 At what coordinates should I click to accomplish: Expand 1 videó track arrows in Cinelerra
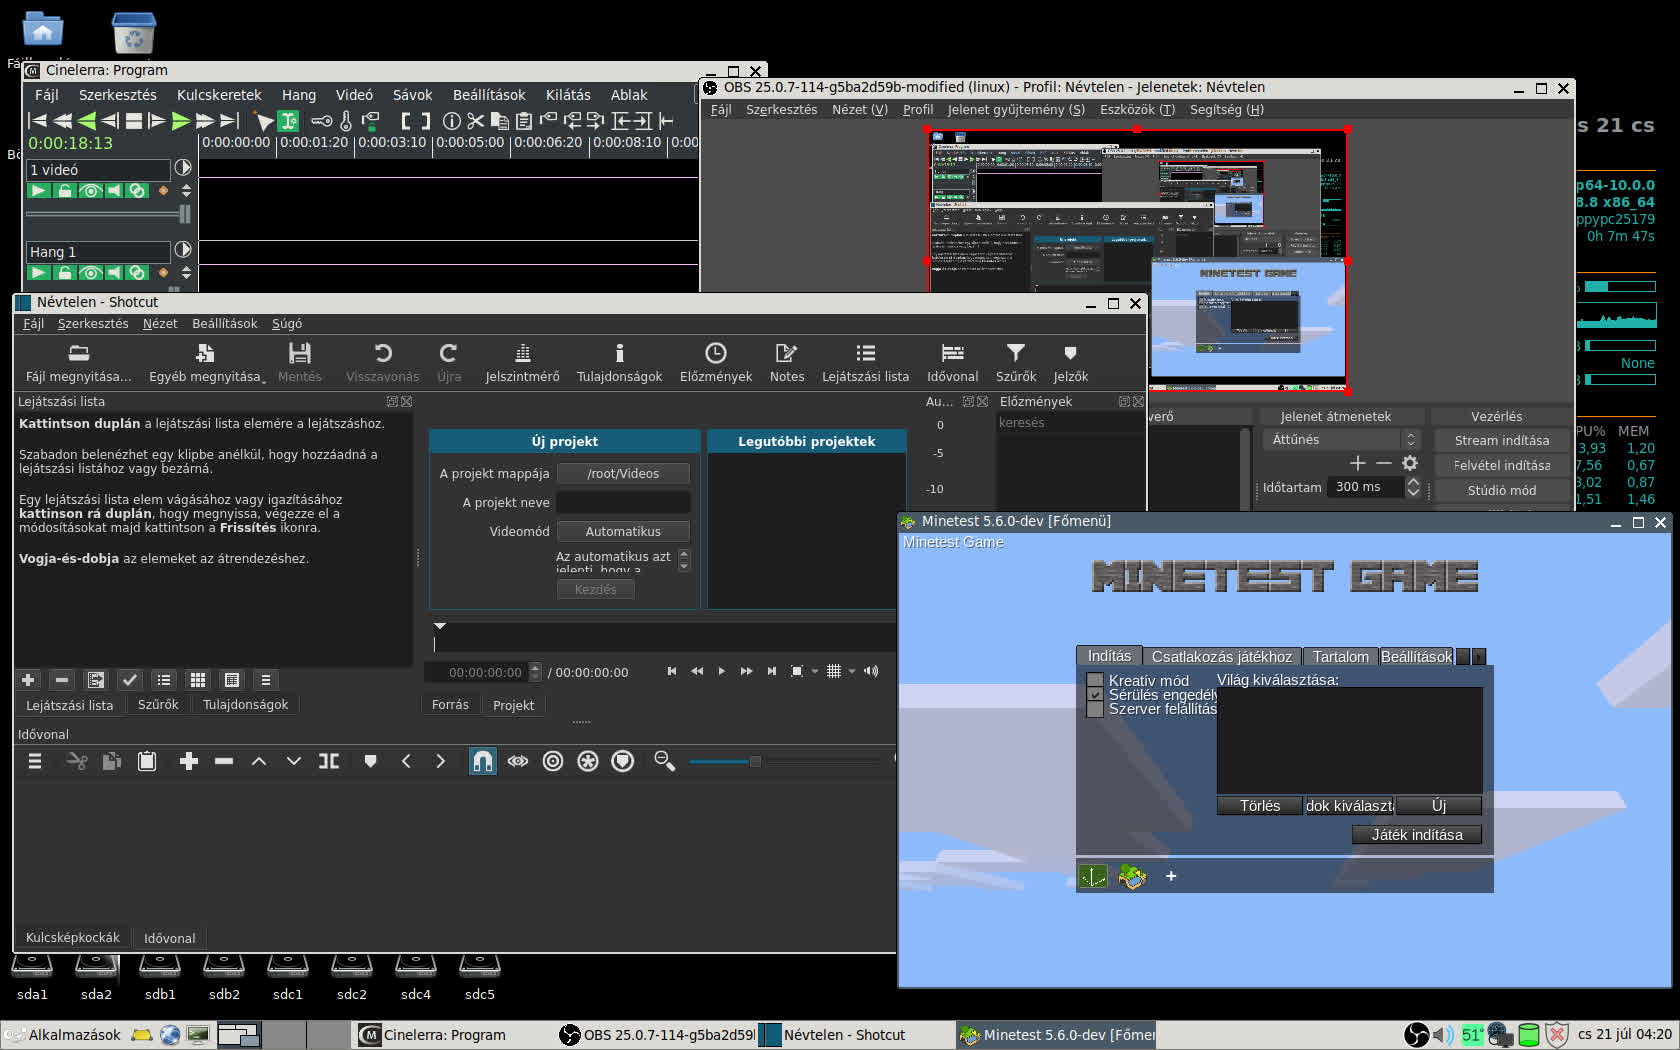186,191
